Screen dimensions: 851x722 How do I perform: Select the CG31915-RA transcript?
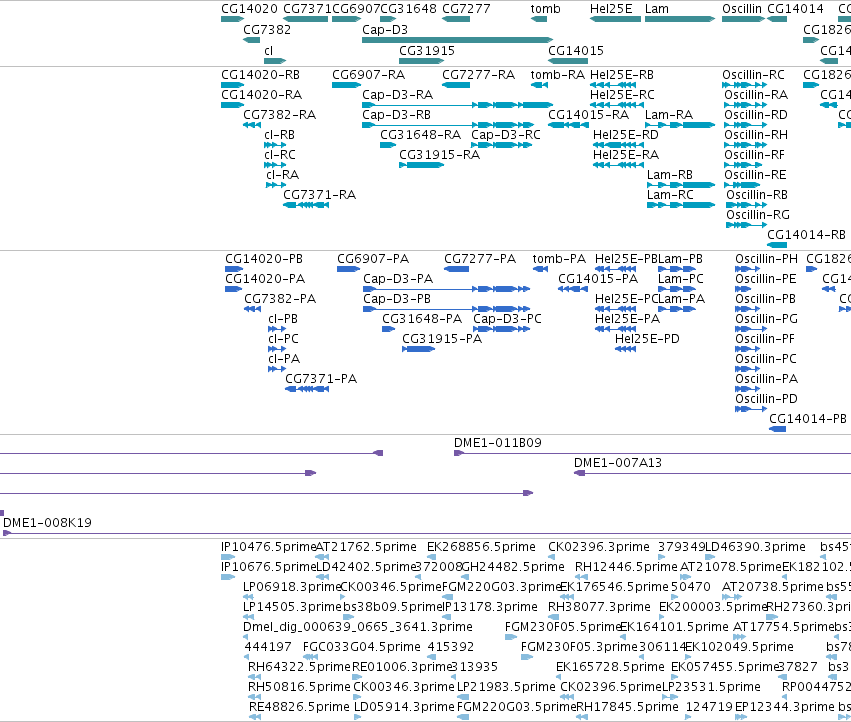[421, 165]
